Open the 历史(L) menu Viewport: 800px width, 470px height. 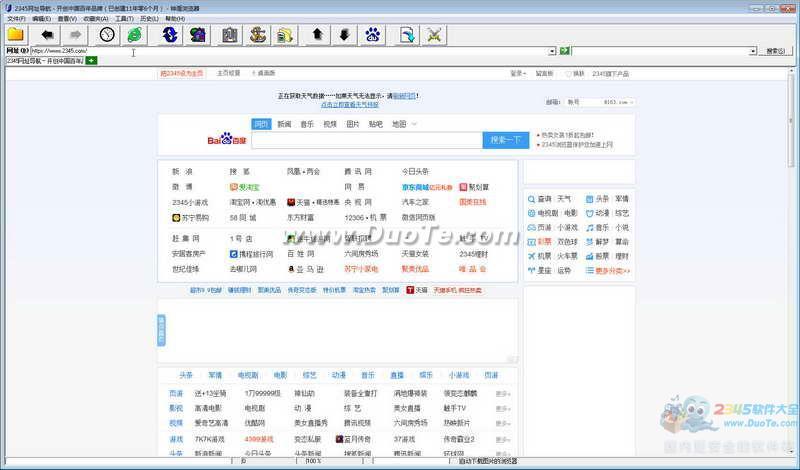(x=149, y=19)
